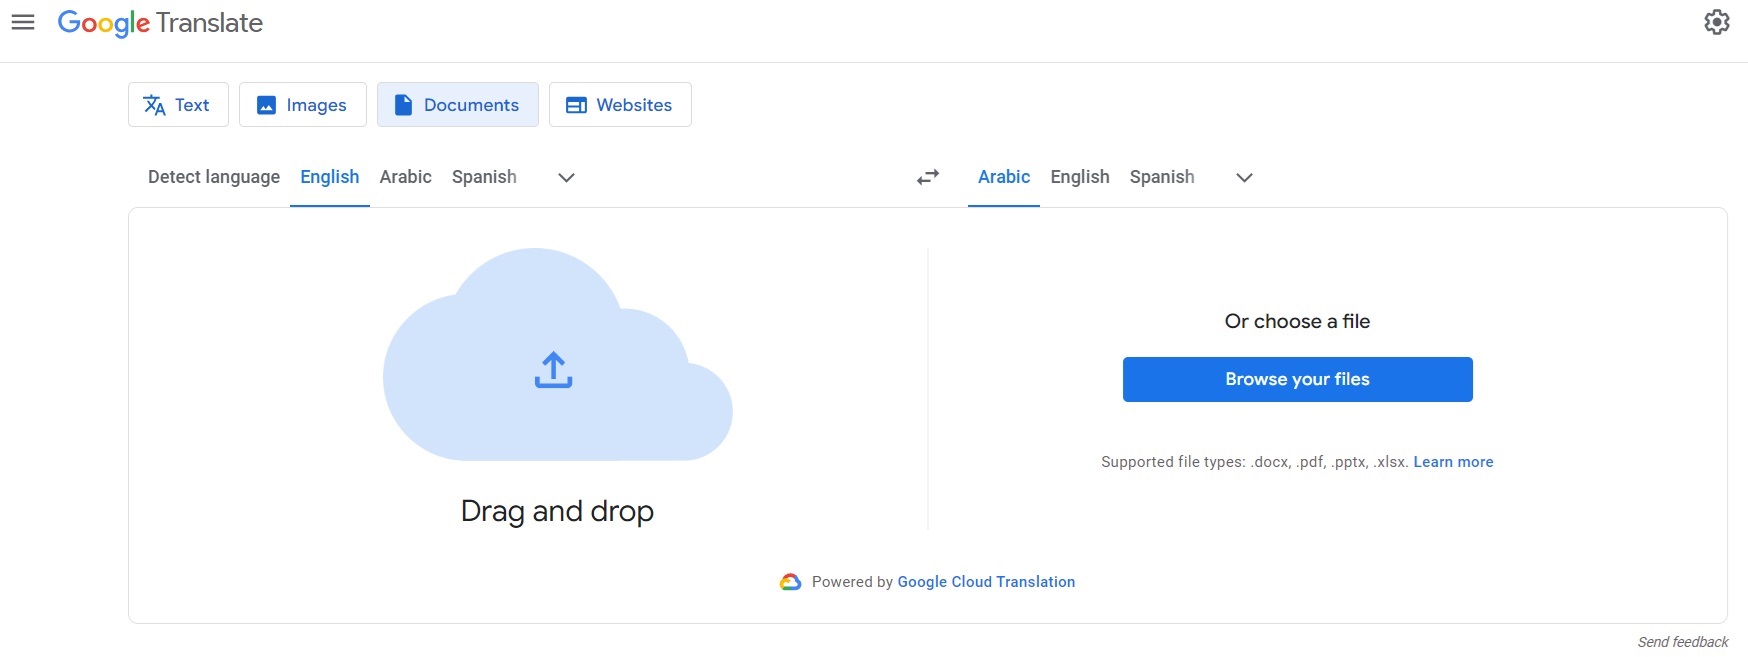Open the Send feedback link

(x=1682, y=642)
